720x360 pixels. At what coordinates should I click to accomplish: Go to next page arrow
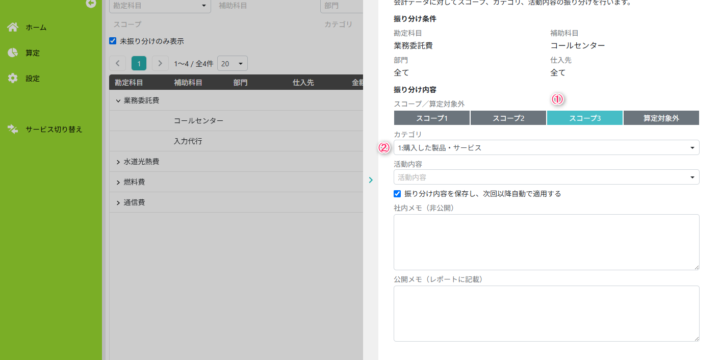pos(160,63)
